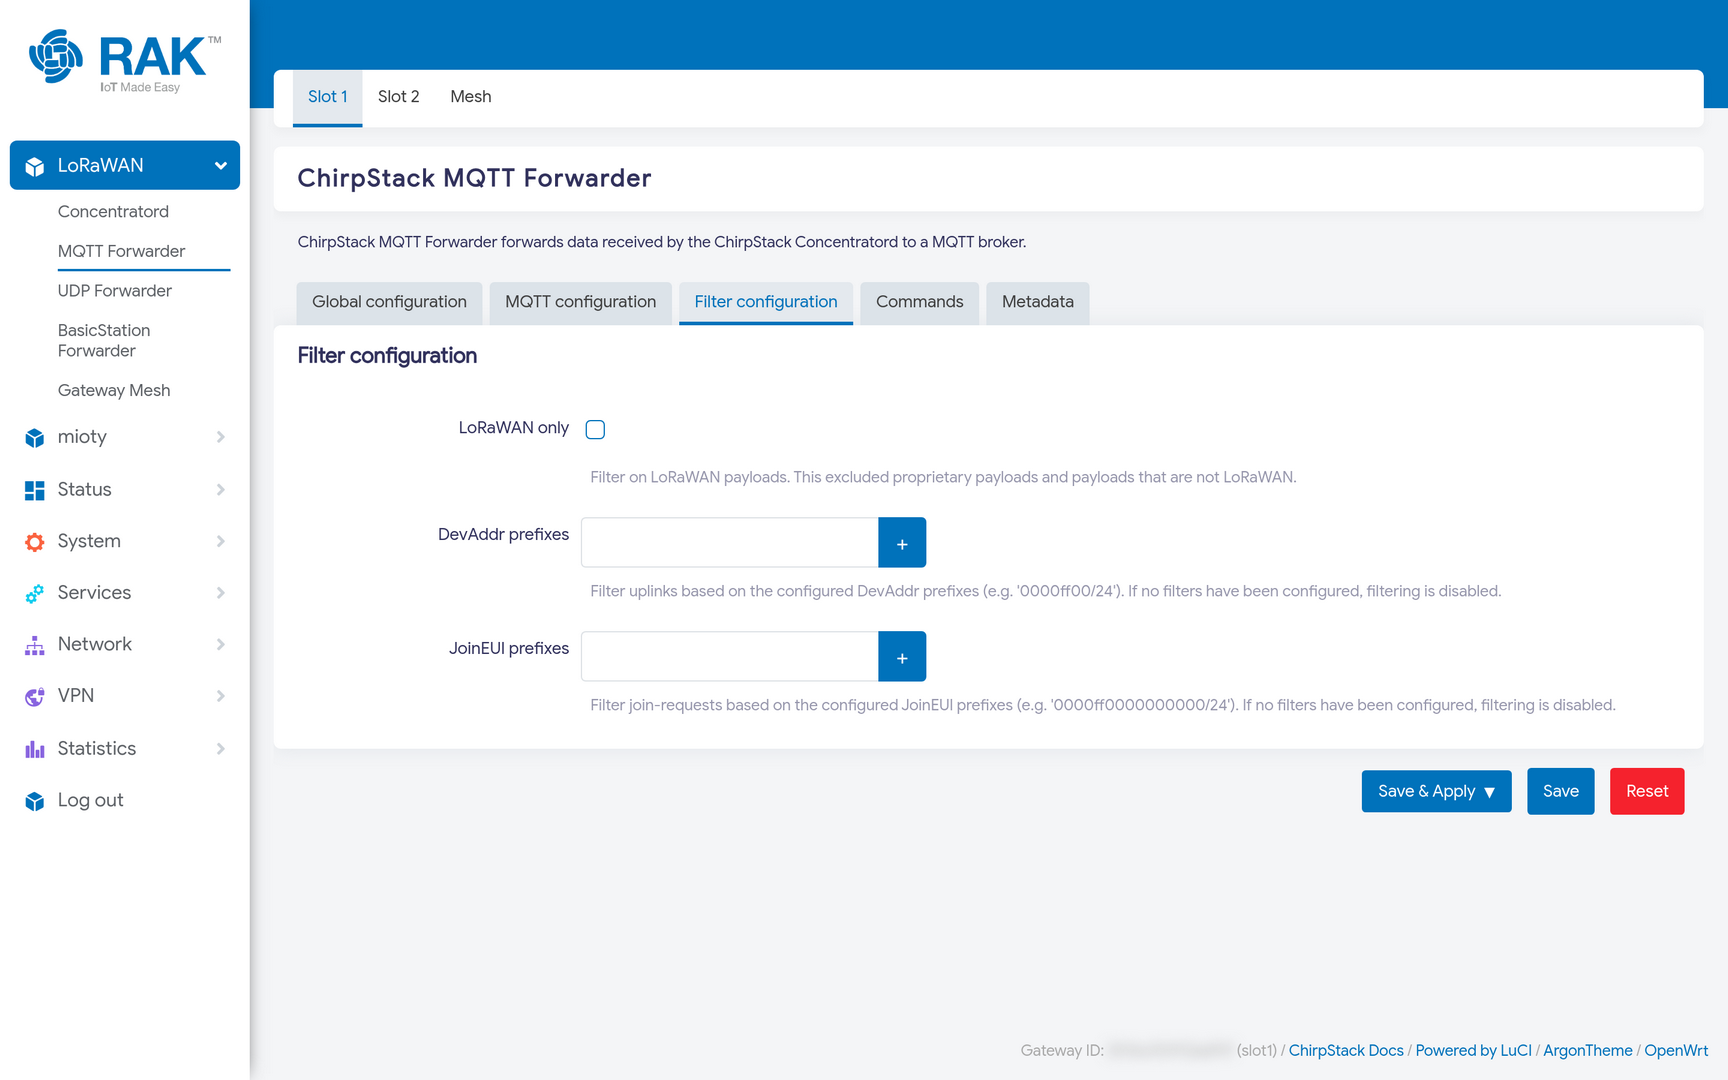The image size is (1728, 1080).
Task: Click the Statistics bar chart icon
Action: point(35,749)
